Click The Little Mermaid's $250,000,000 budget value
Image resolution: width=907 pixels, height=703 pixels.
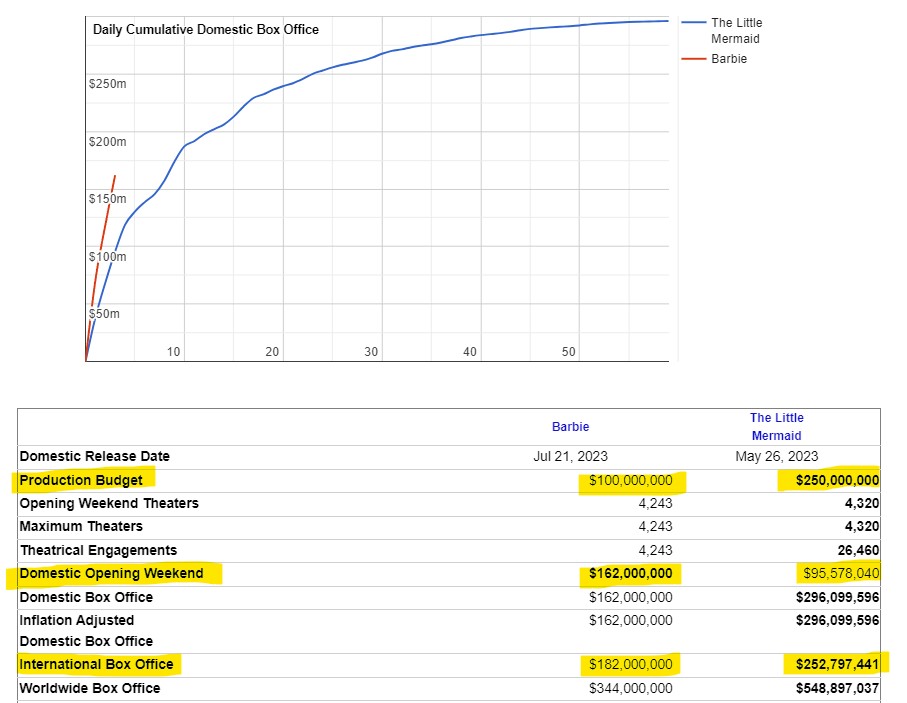tap(837, 481)
